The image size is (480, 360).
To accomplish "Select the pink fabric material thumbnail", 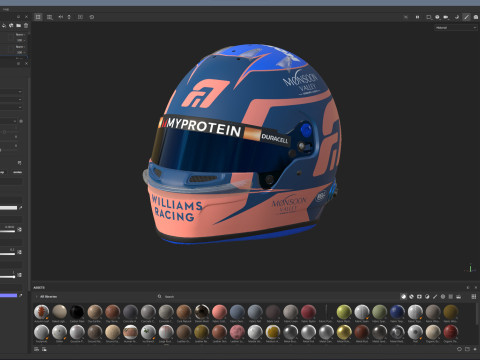I will [x=219, y=312].
